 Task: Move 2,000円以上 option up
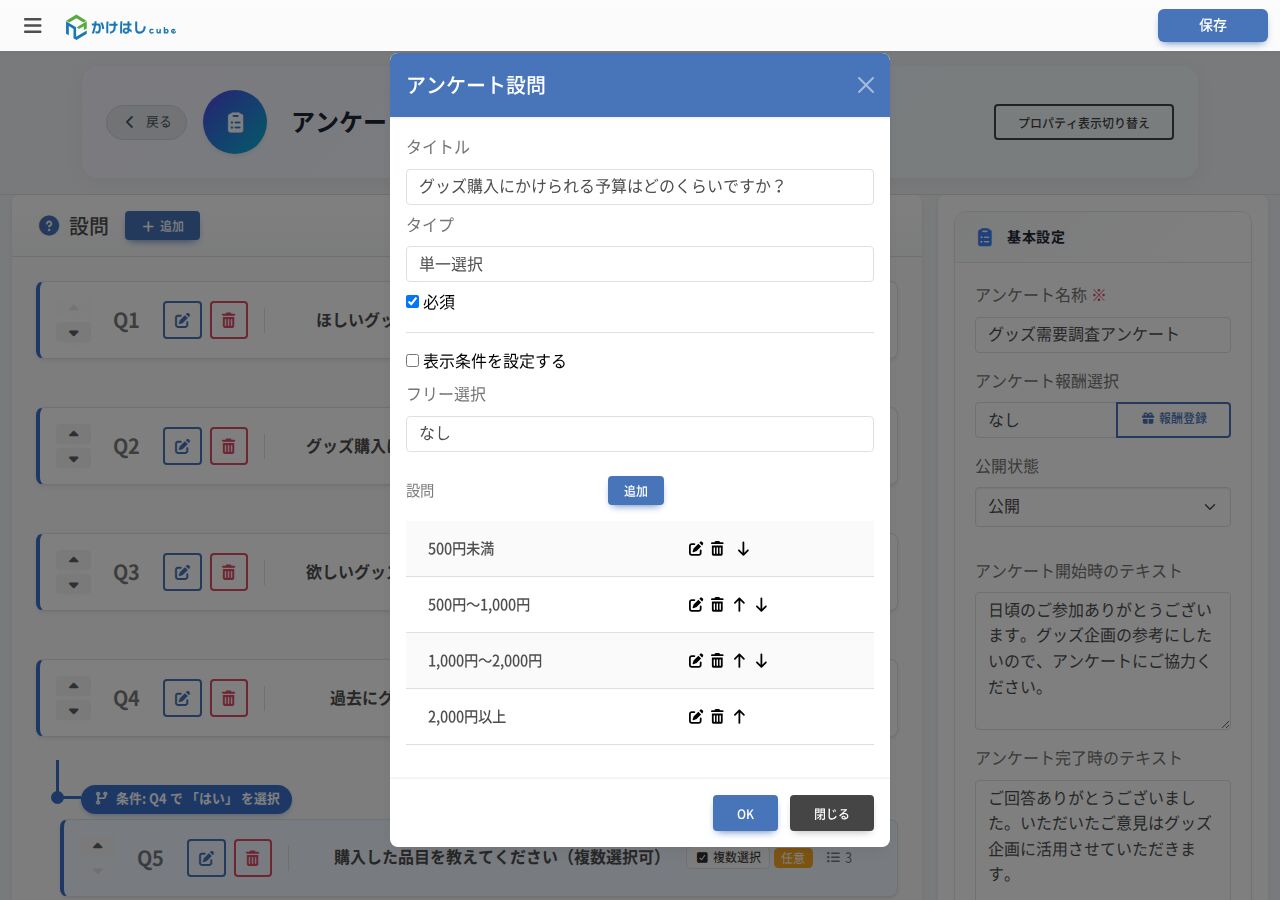(739, 717)
